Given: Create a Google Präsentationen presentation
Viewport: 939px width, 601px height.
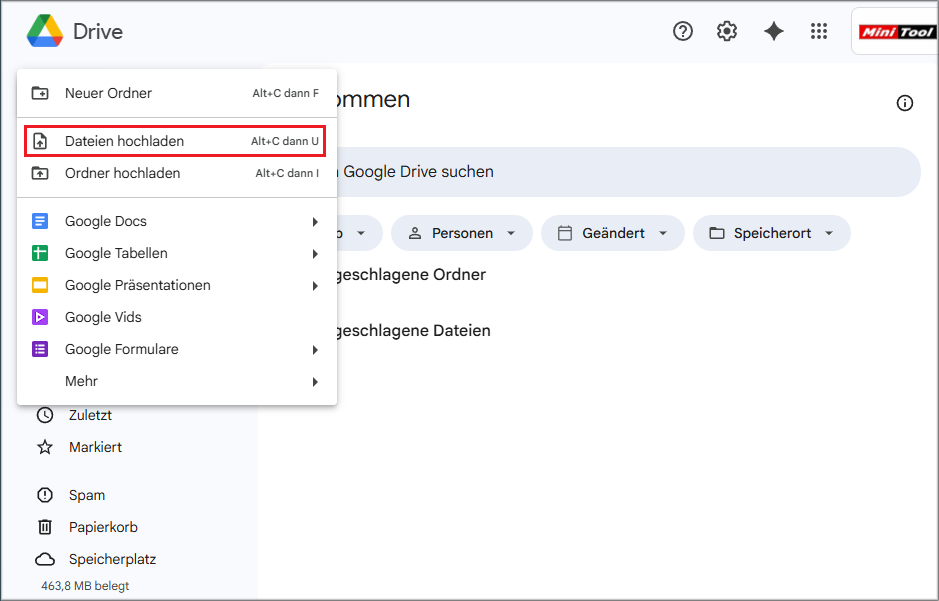Looking at the screenshot, I should pyautogui.click(x=137, y=285).
